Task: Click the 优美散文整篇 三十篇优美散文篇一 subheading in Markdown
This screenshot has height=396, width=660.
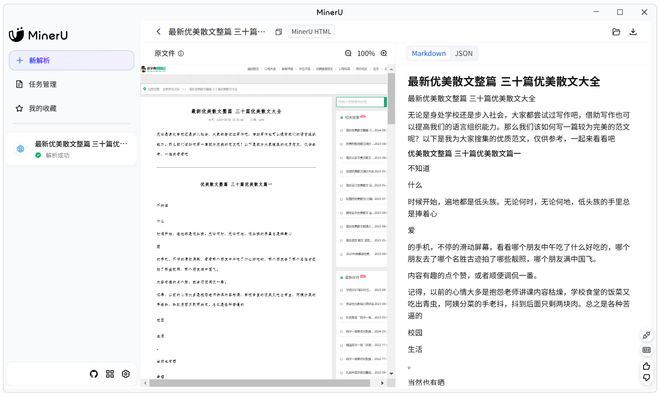Action: [x=464, y=154]
